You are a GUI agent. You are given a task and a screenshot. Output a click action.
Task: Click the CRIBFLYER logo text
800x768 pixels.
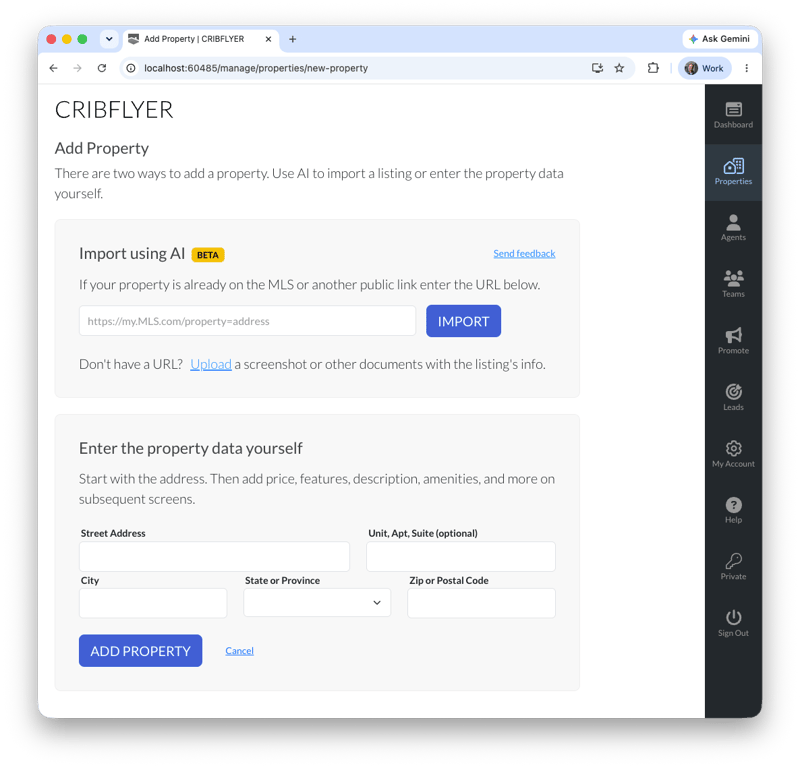[x=114, y=110]
